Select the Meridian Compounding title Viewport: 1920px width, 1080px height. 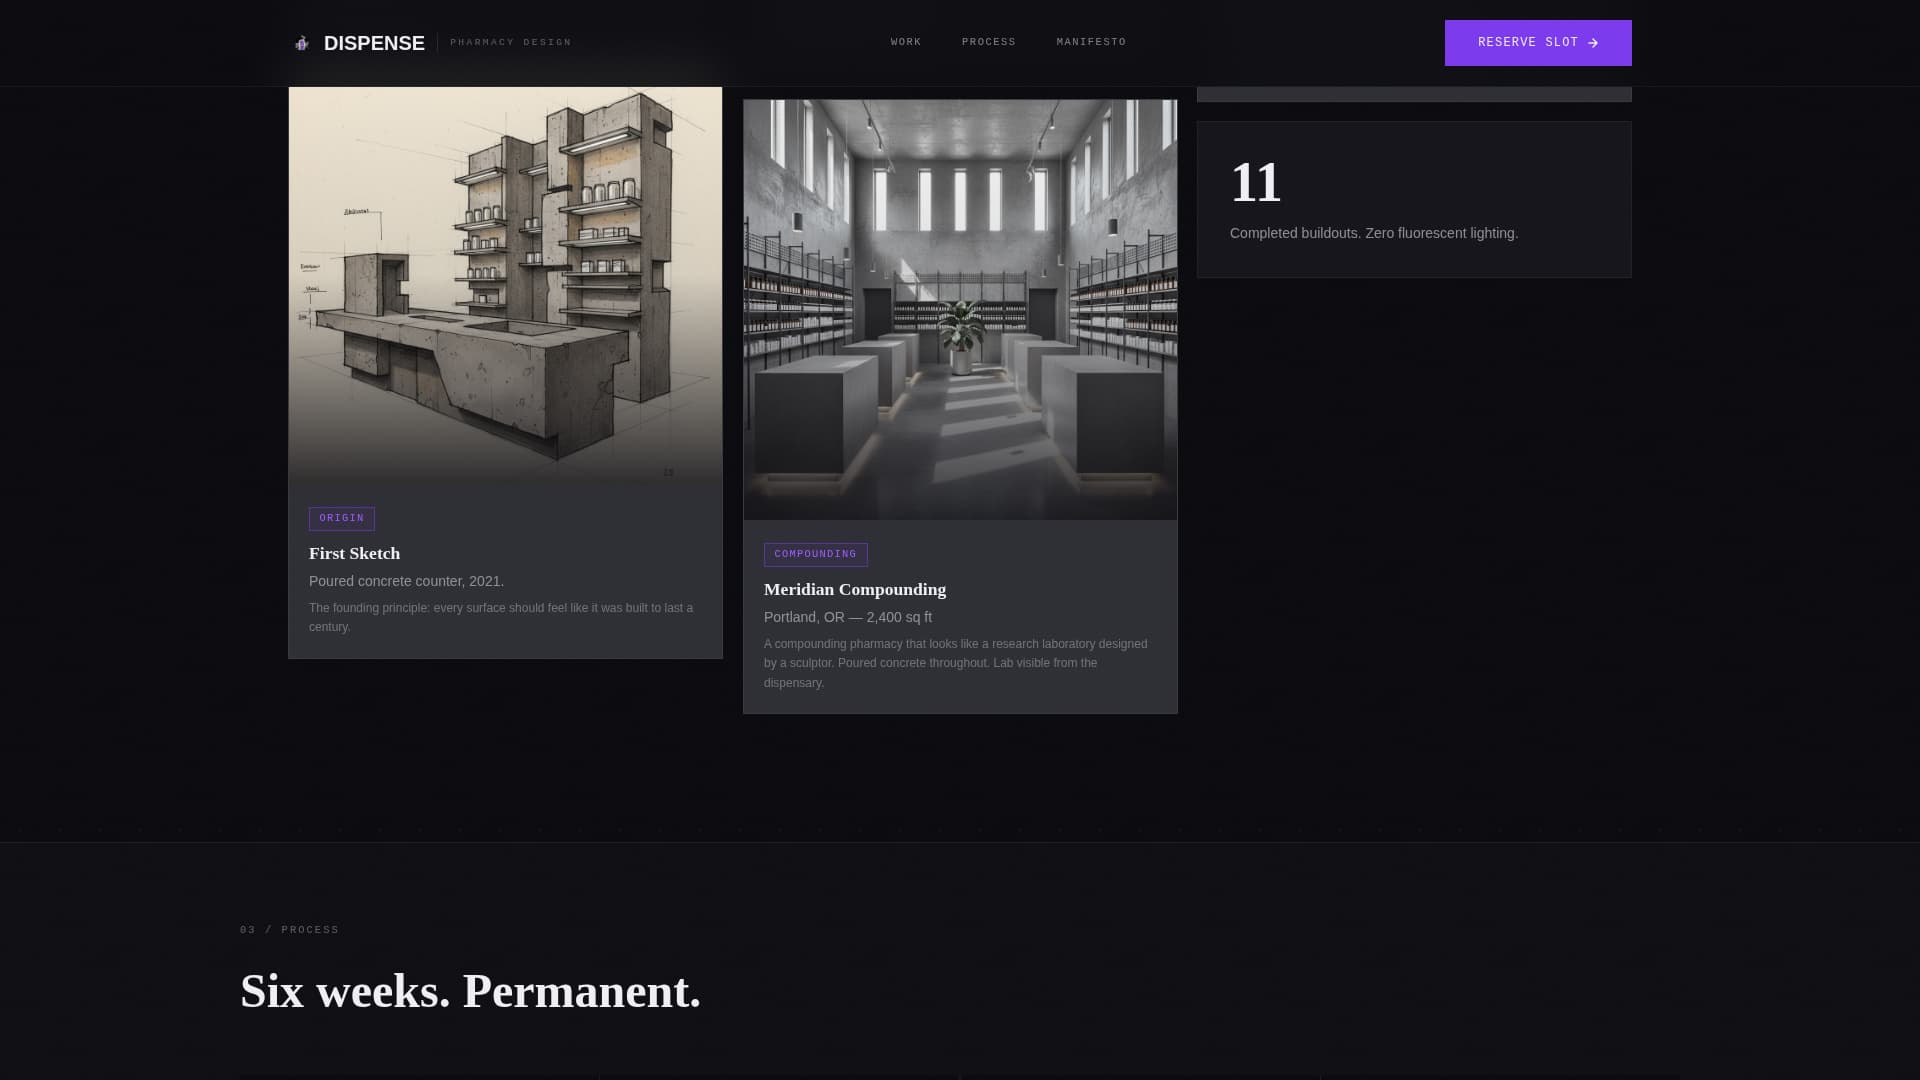855,589
